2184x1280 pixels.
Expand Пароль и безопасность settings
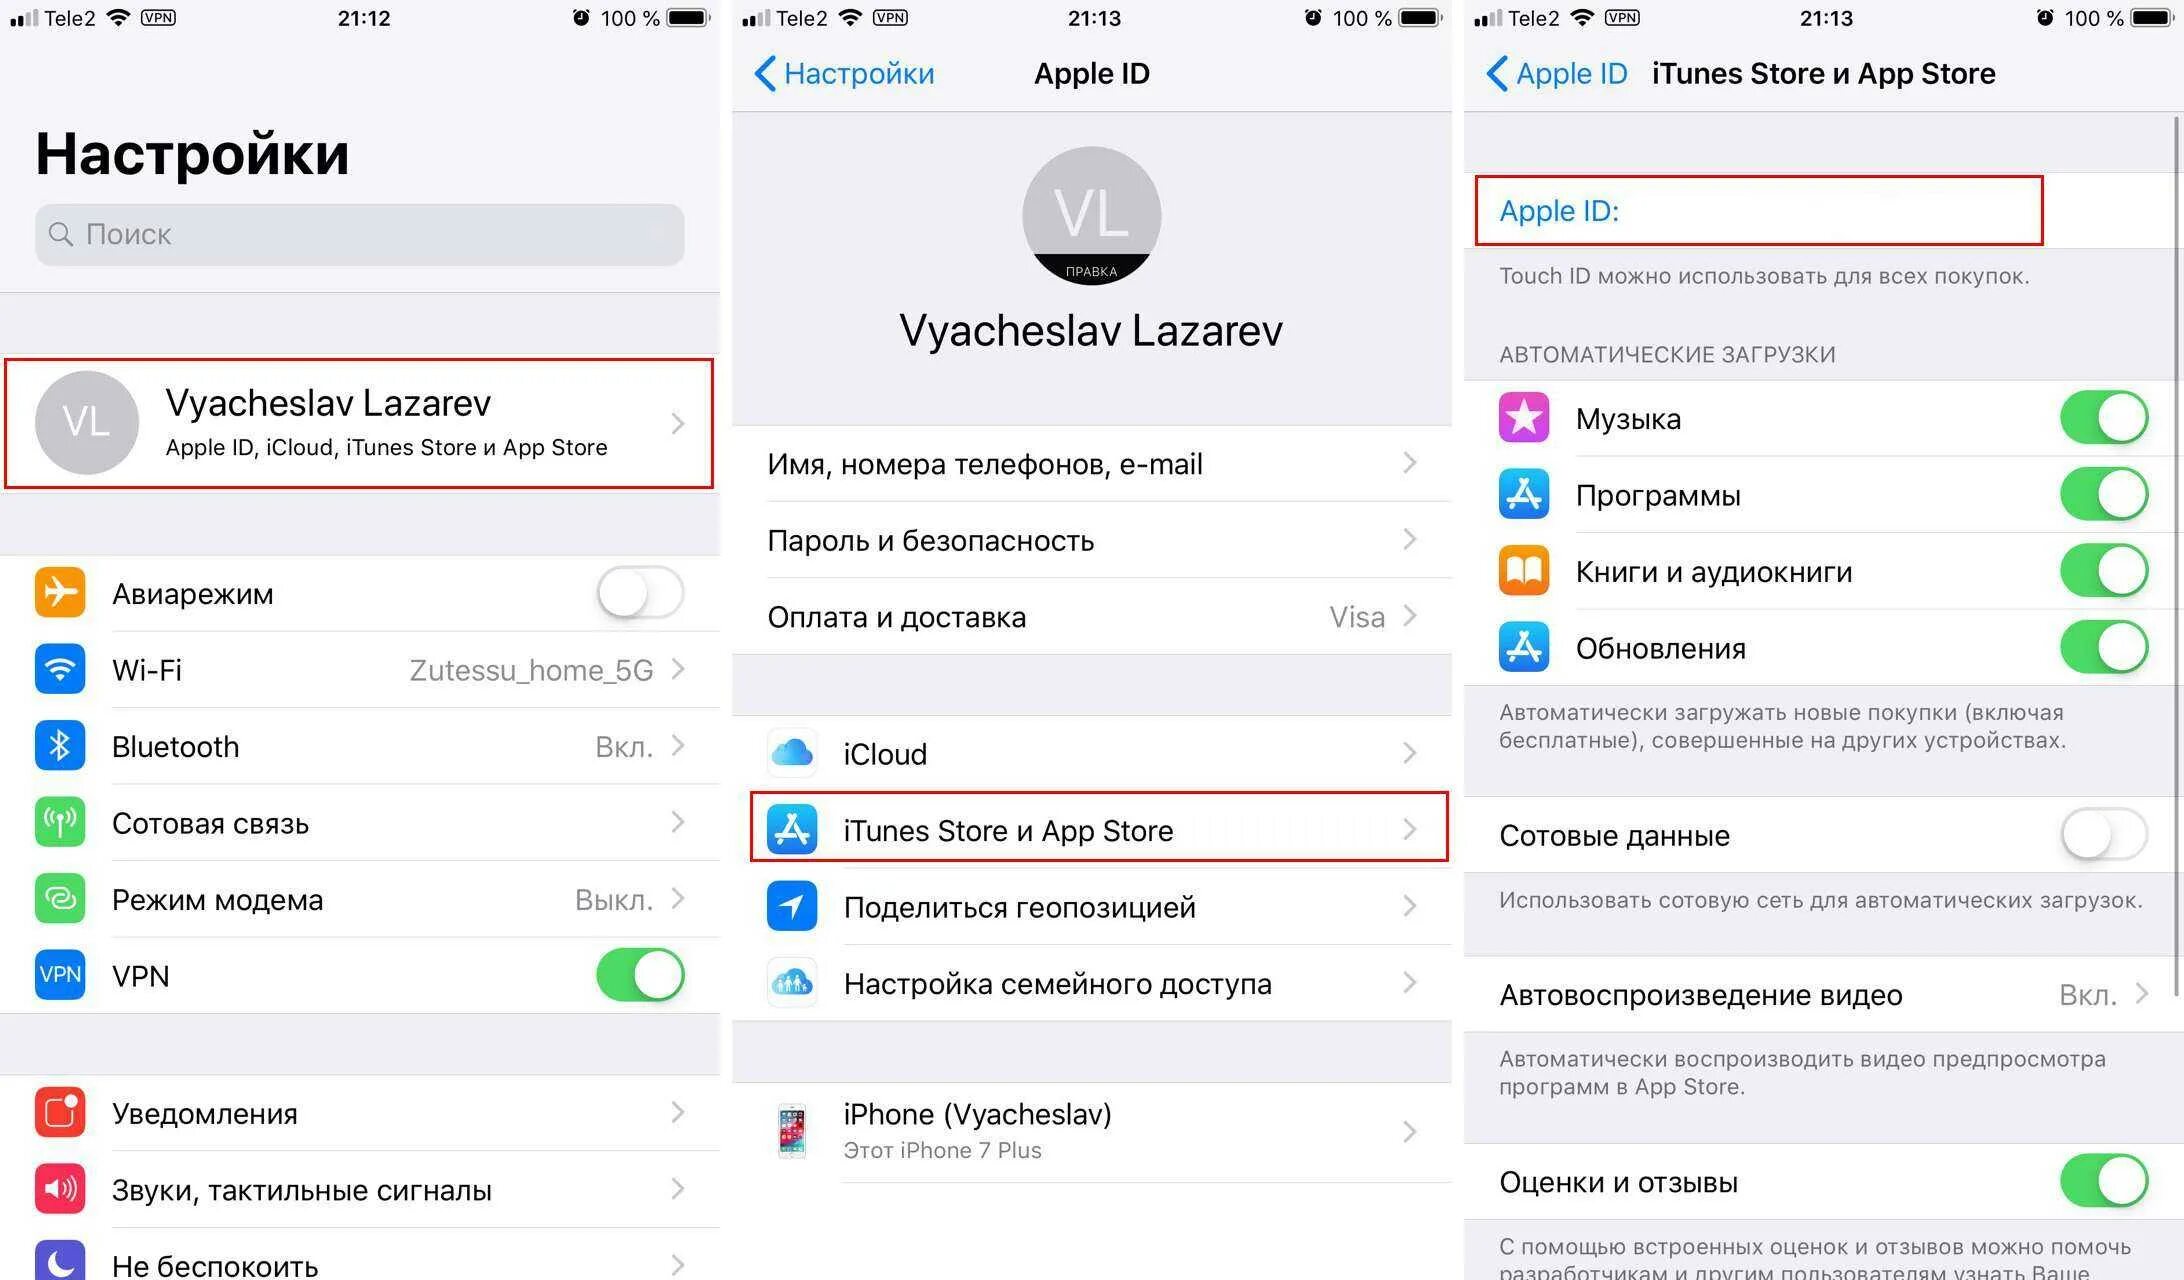(1090, 539)
